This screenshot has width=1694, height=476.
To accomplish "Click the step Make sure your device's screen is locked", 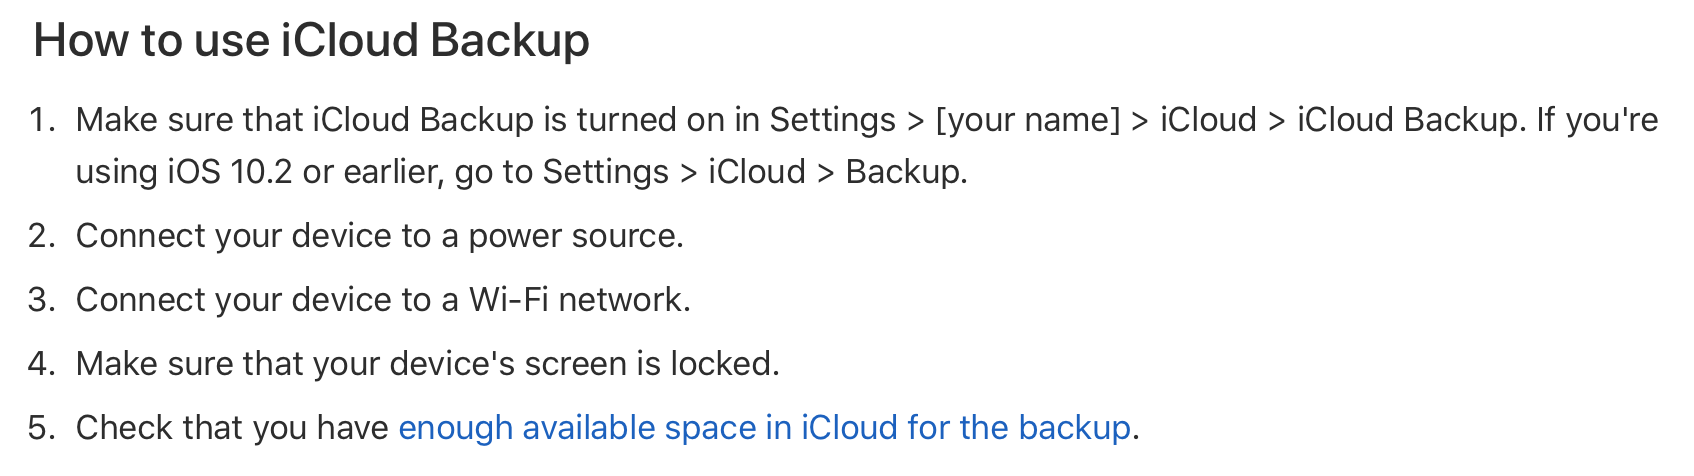I will tap(428, 364).
